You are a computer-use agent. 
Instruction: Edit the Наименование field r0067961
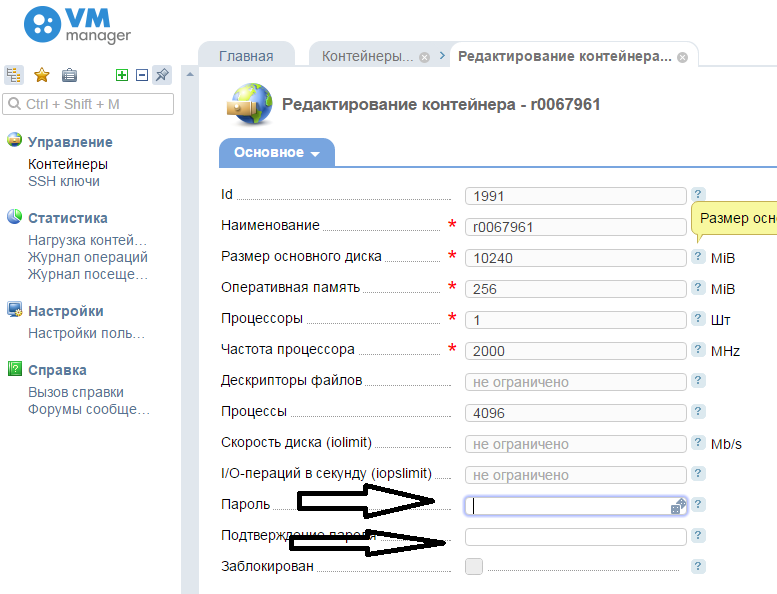click(x=576, y=227)
